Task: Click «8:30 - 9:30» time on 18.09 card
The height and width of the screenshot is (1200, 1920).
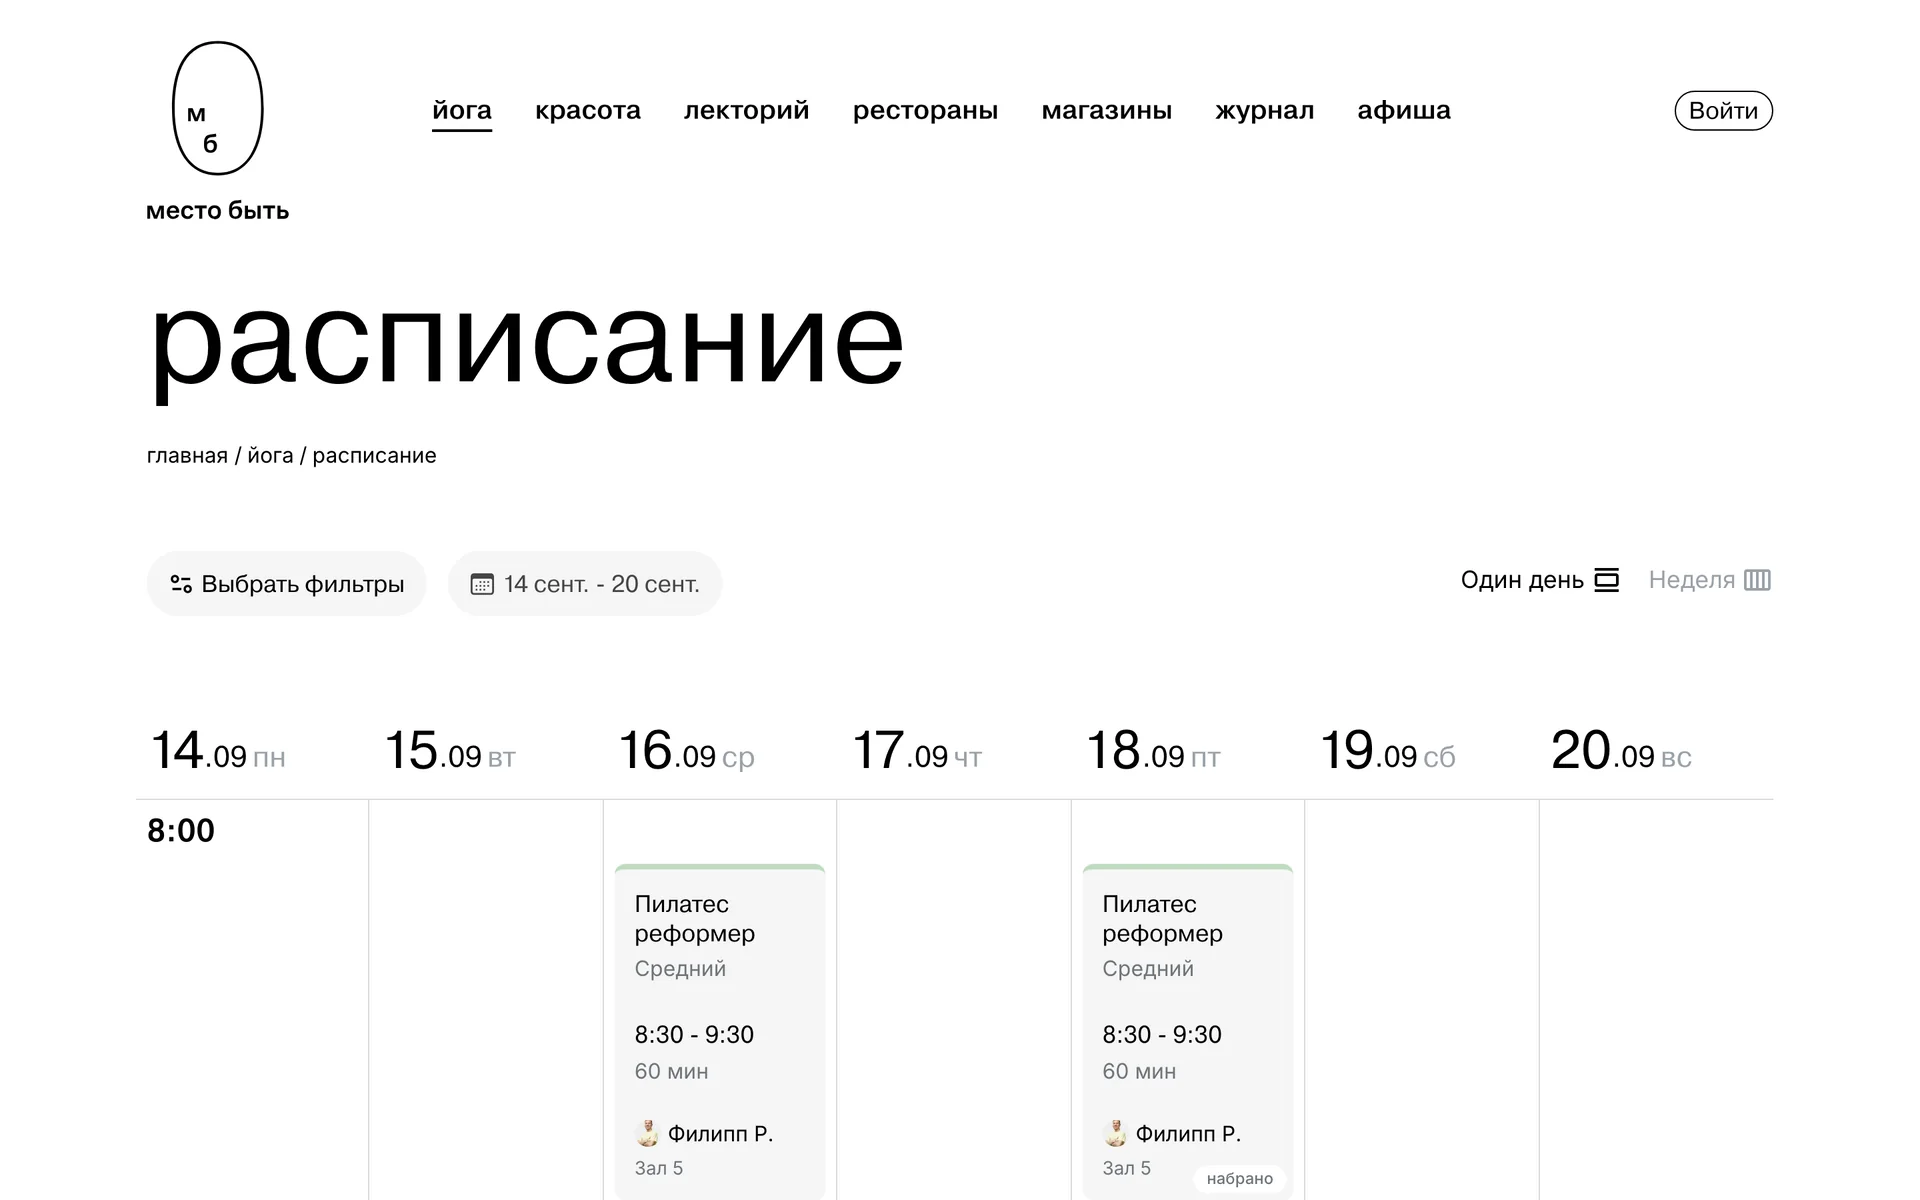Action: (1162, 1035)
